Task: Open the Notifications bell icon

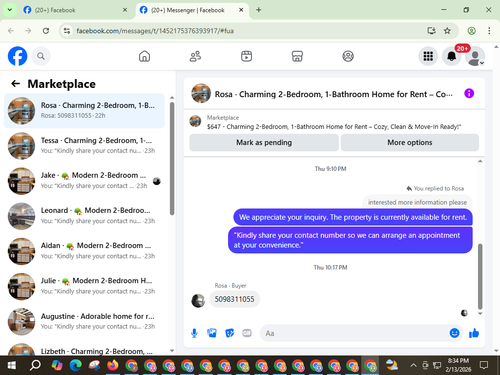Action: pyautogui.click(x=452, y=56)
